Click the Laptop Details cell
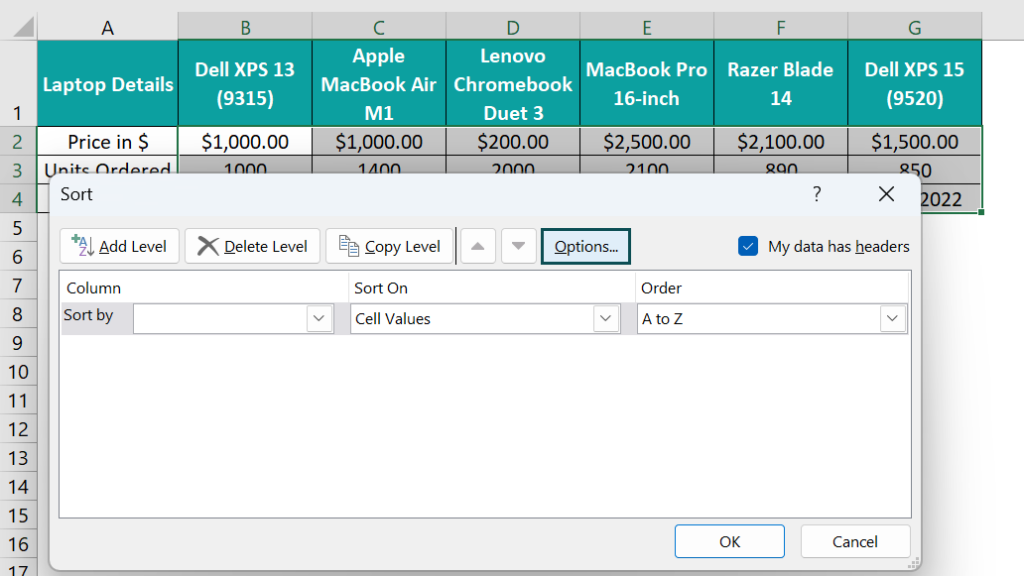Screen dimensions: 1024x576 (x=108, y=84)
